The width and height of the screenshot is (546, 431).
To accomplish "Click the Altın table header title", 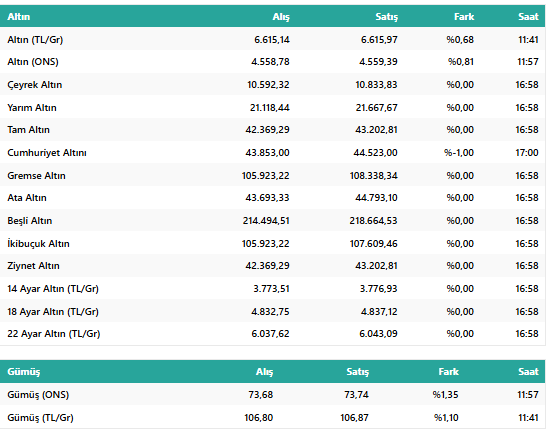I will click(x=19, y=17).
